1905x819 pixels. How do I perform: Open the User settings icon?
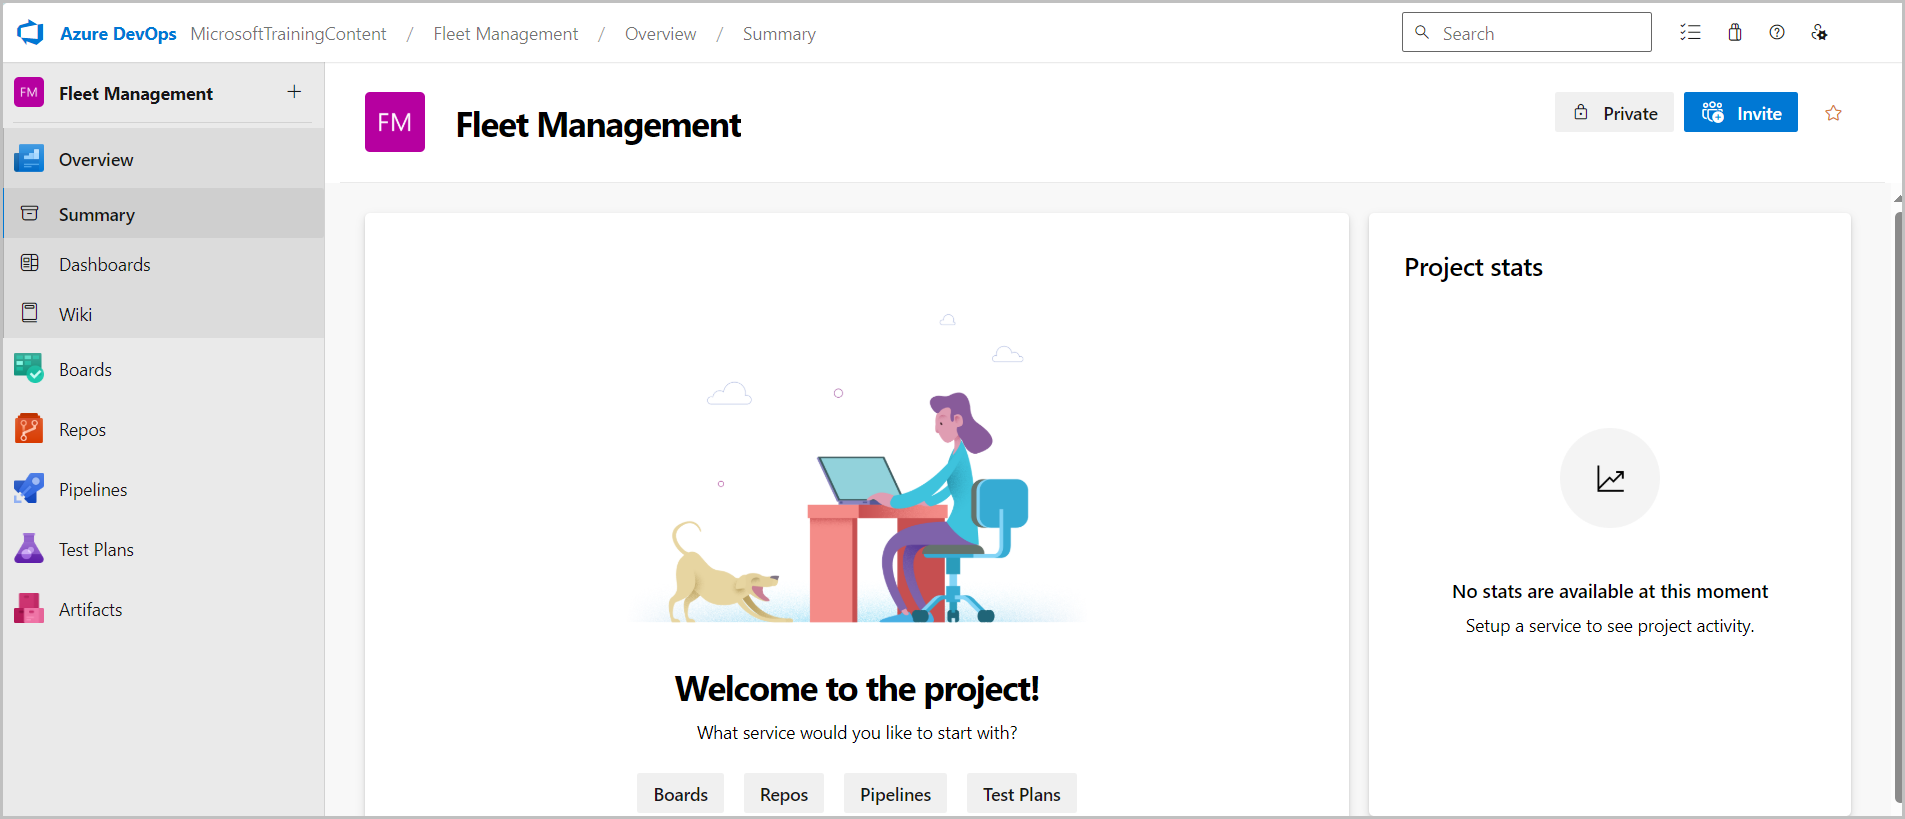[1819, 33]
